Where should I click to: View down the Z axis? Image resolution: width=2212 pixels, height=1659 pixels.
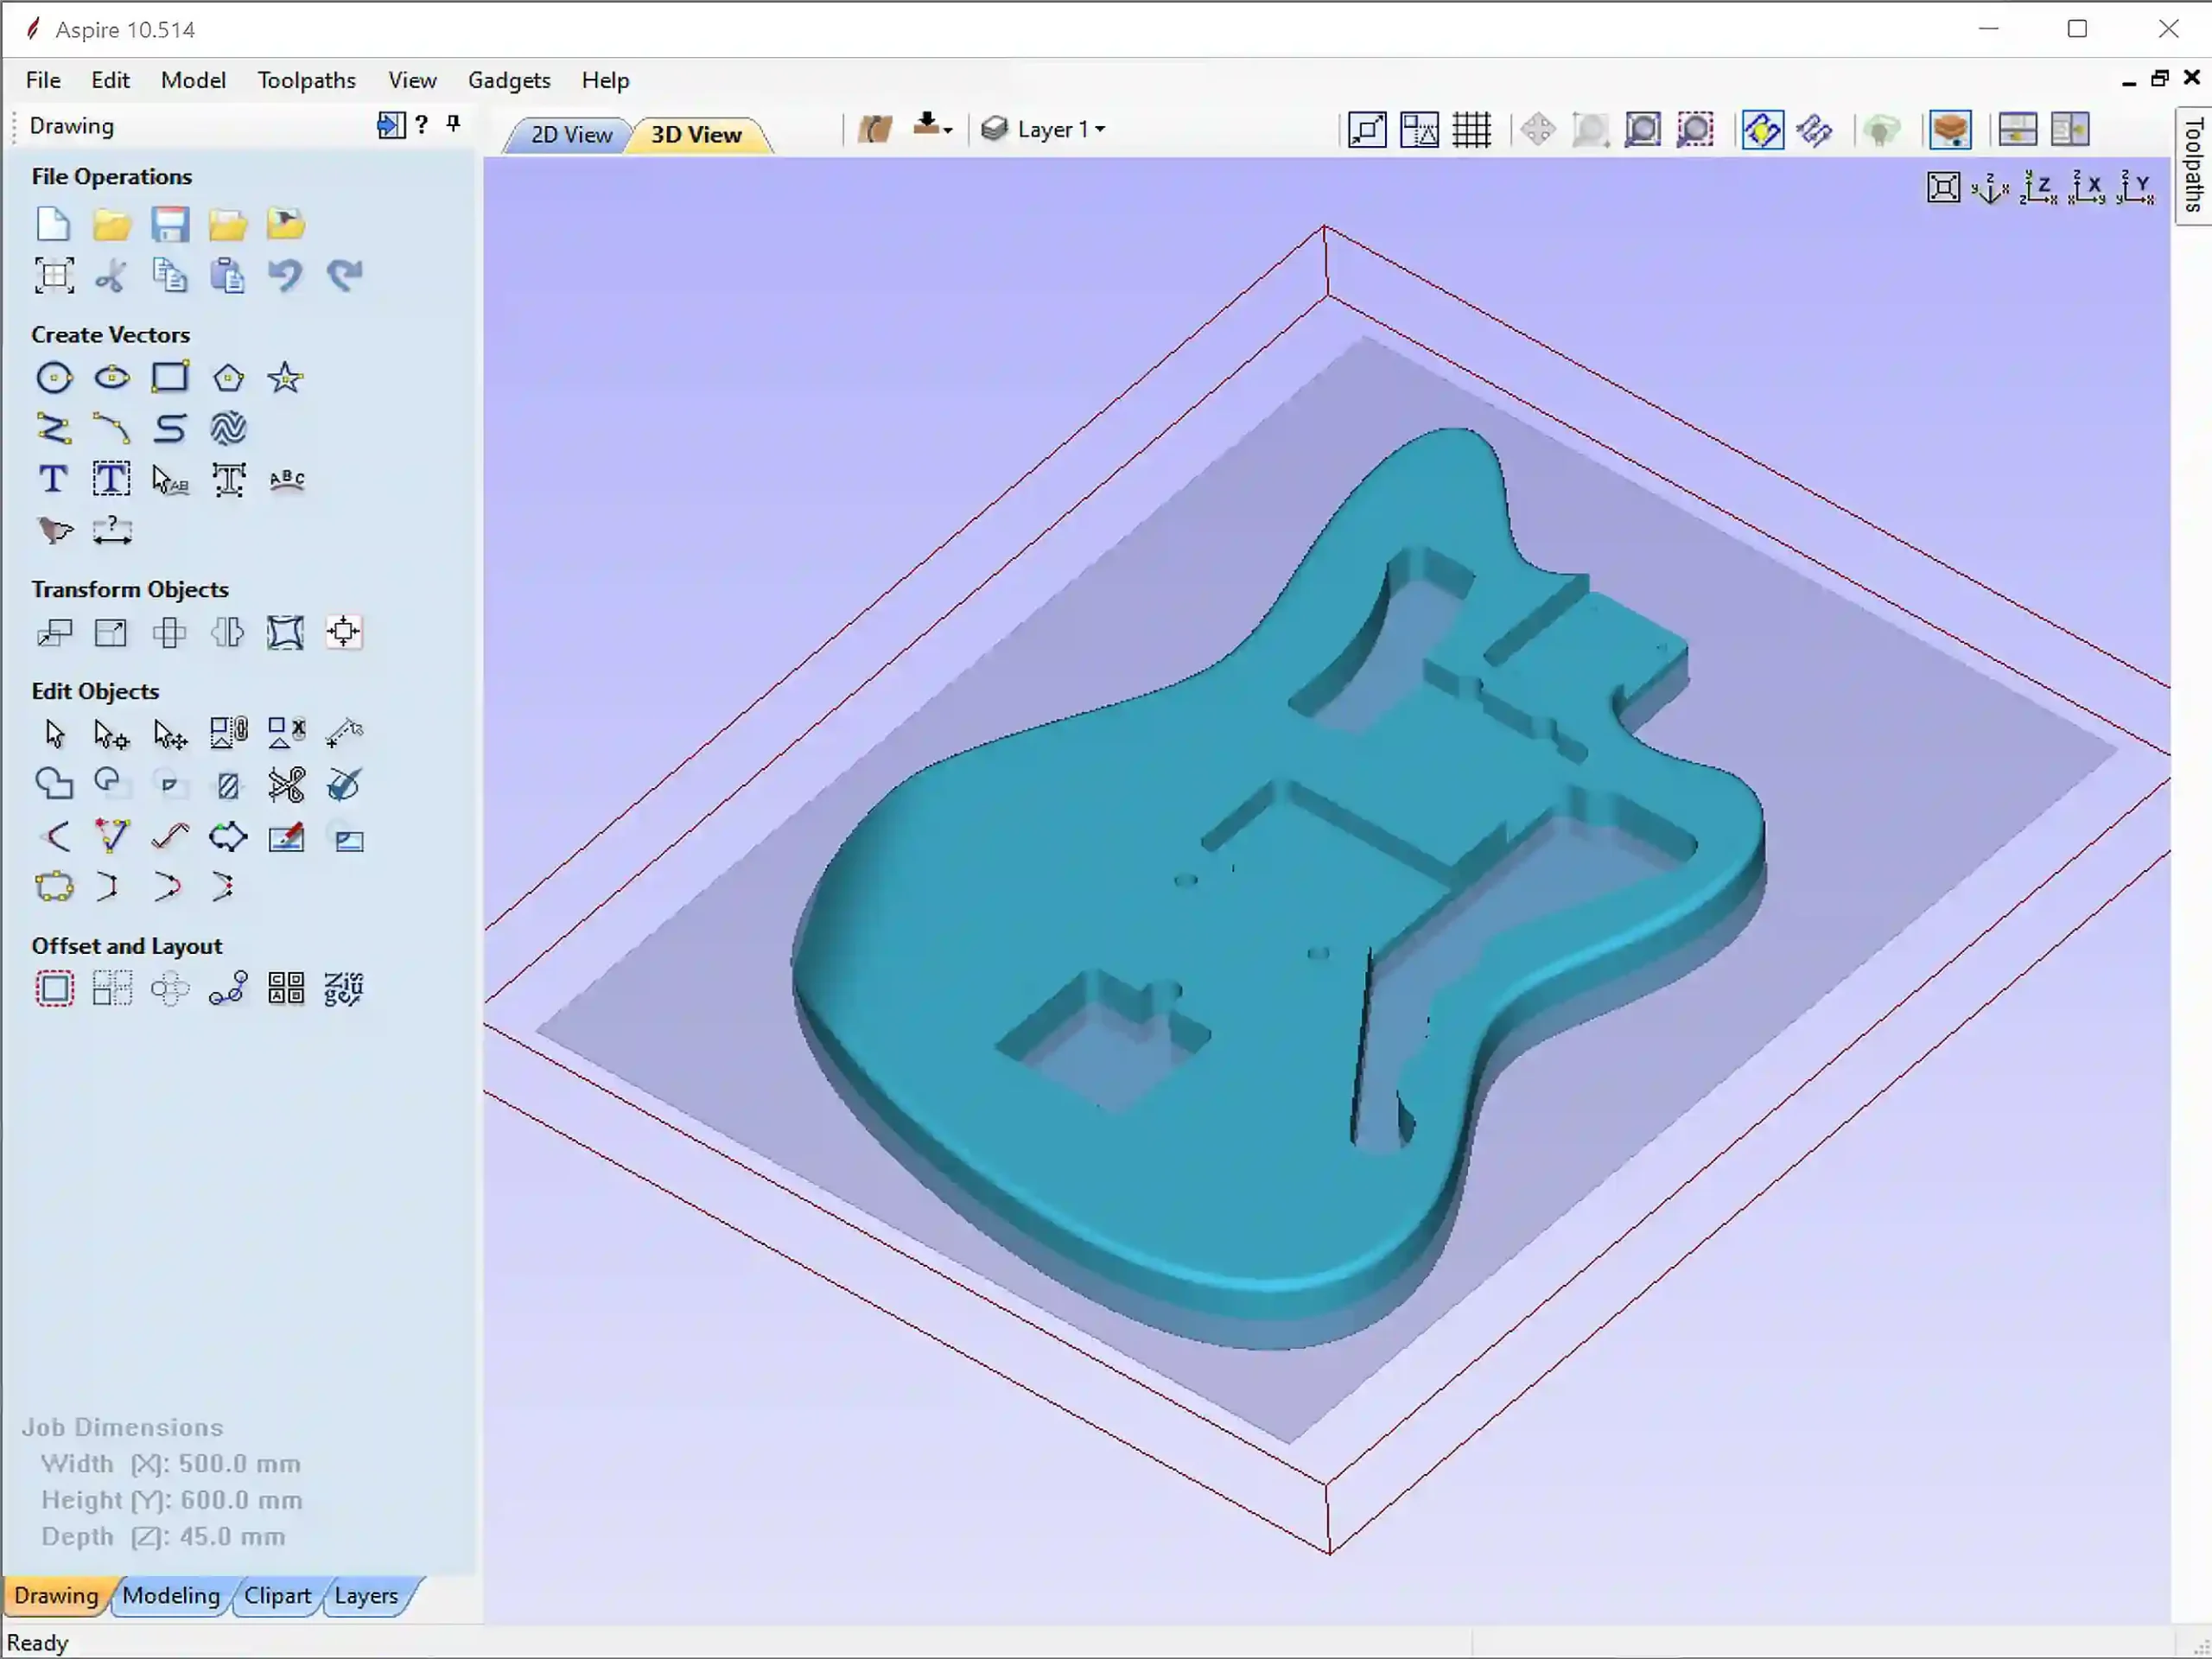2038,188
